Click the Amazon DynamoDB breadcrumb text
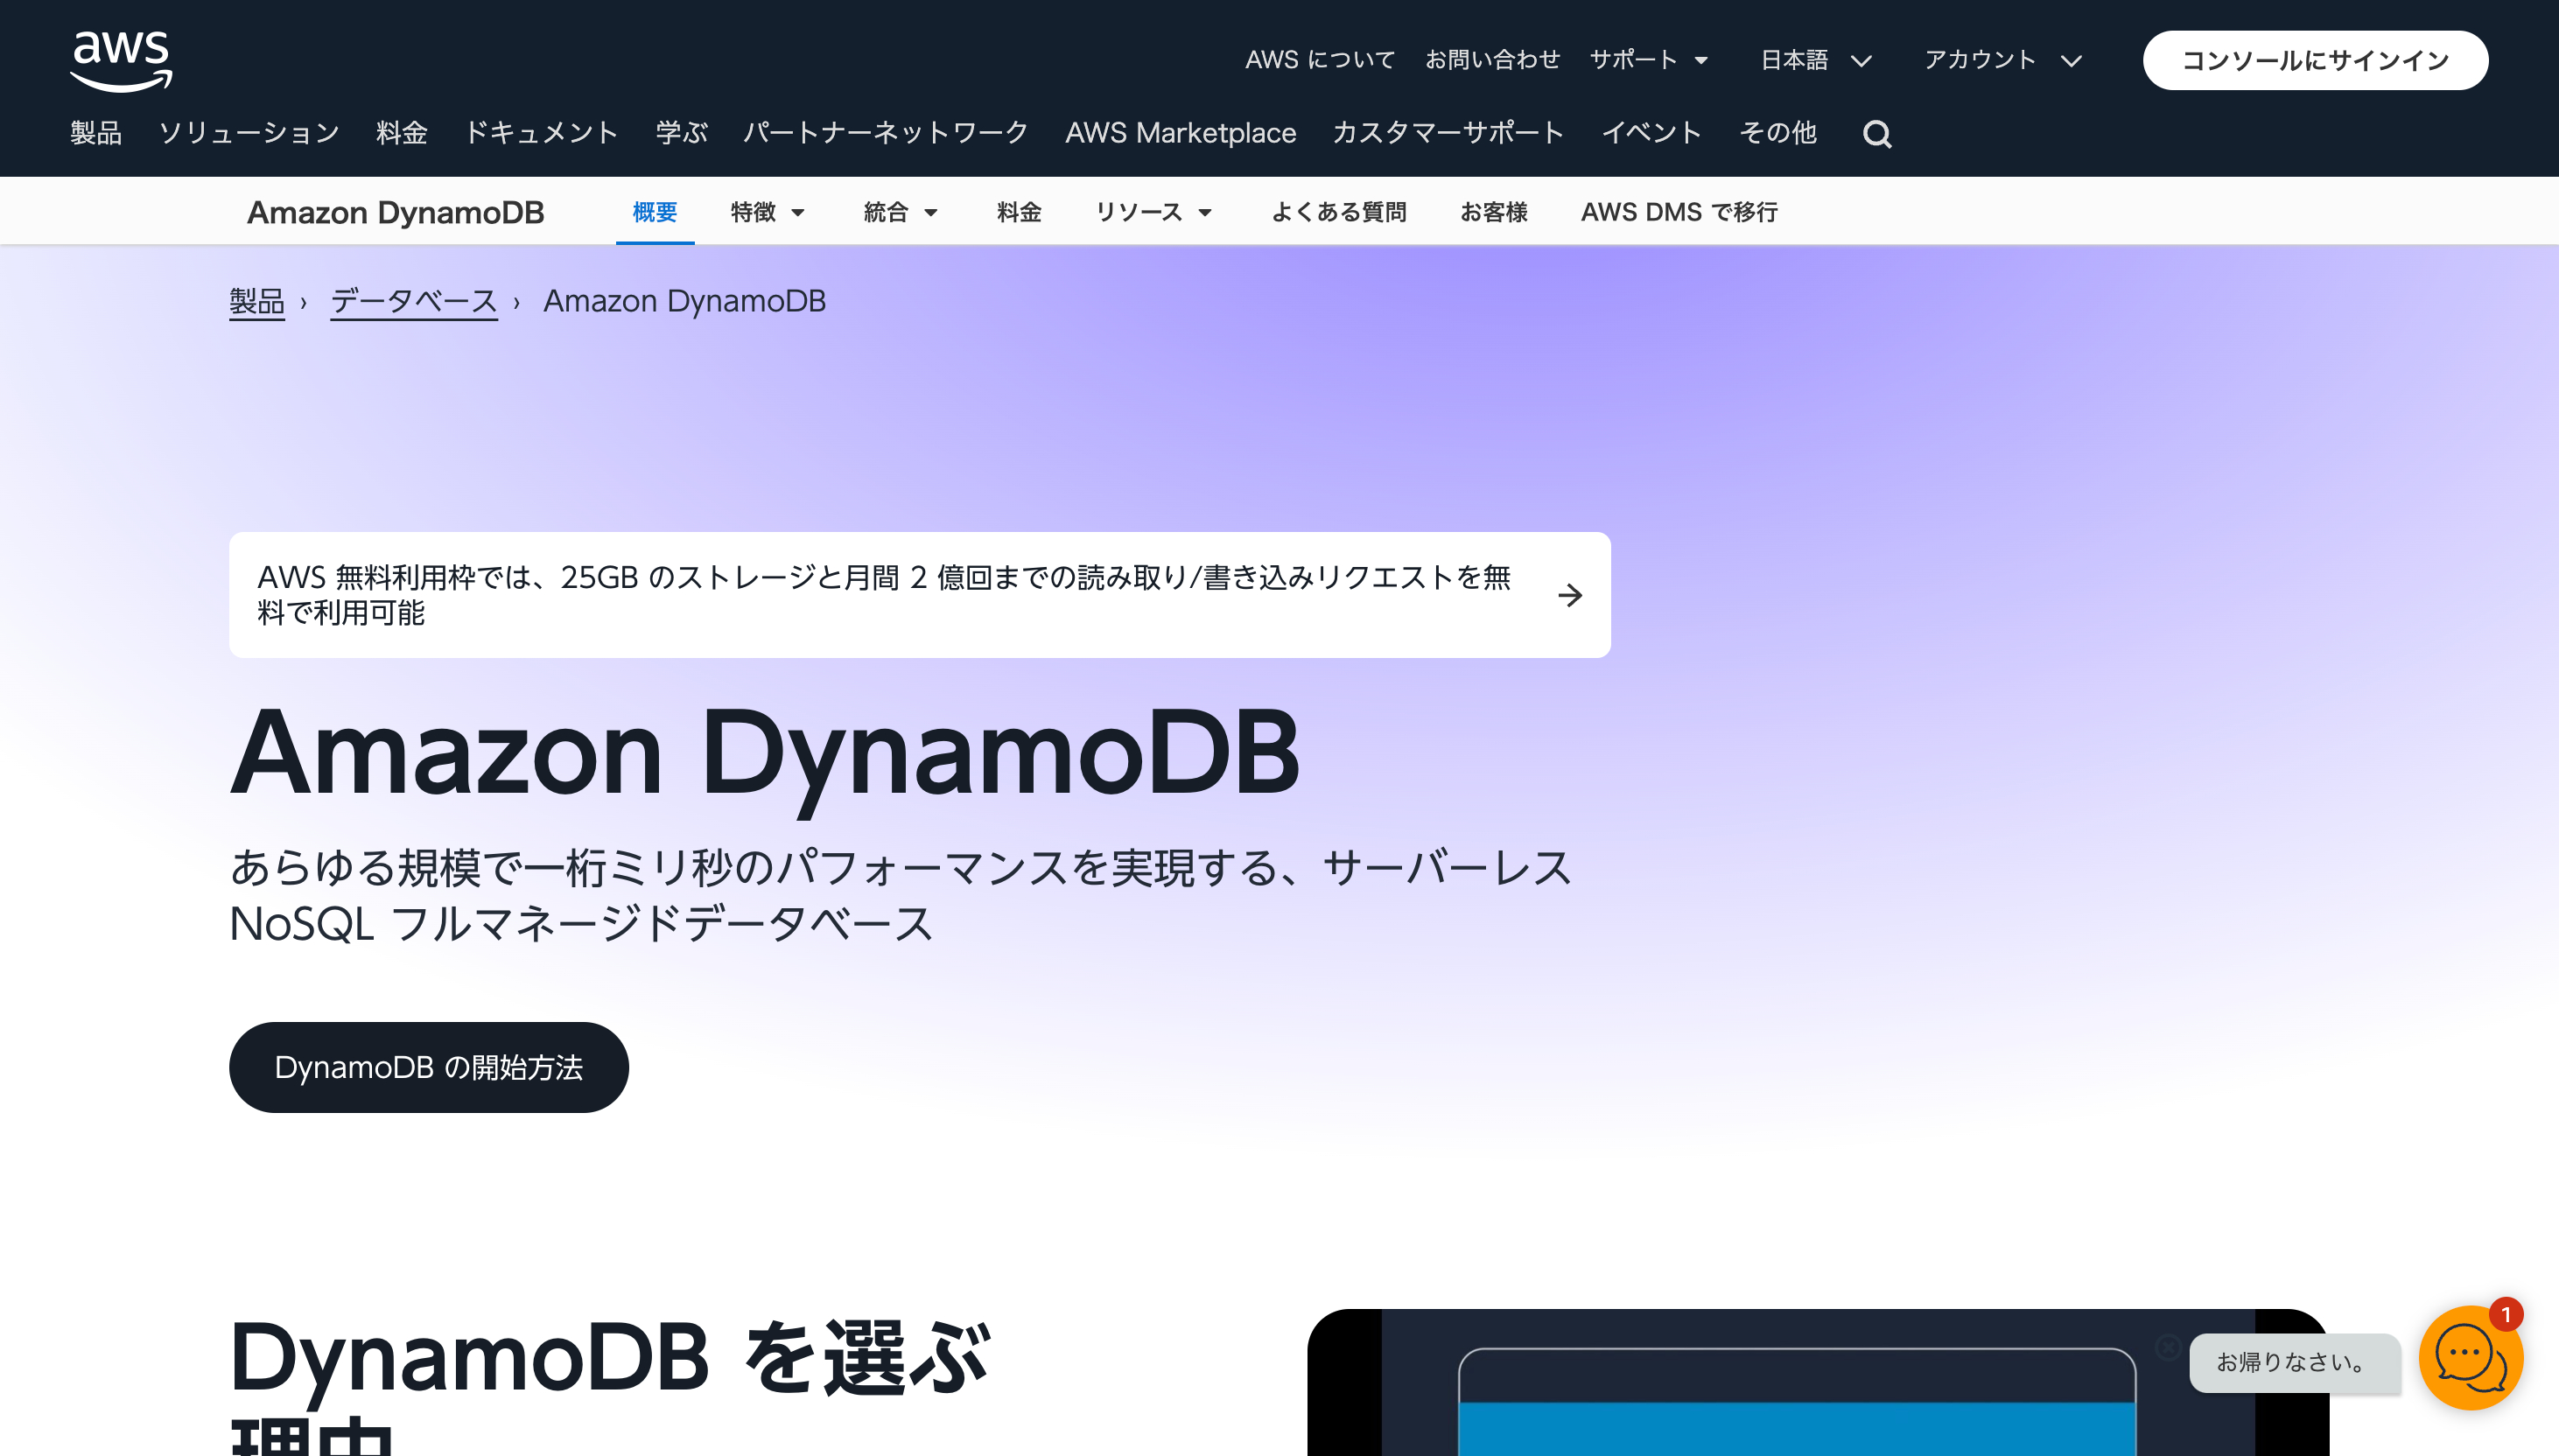Screen dimensions: 2559x1456 pos(684,301)
